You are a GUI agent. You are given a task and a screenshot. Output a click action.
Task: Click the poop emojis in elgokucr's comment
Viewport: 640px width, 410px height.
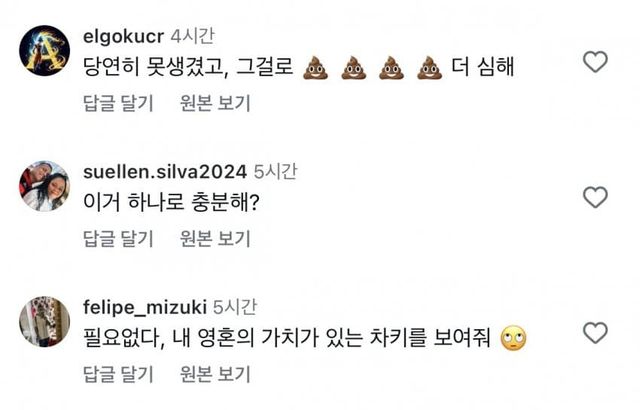(372, 68)
